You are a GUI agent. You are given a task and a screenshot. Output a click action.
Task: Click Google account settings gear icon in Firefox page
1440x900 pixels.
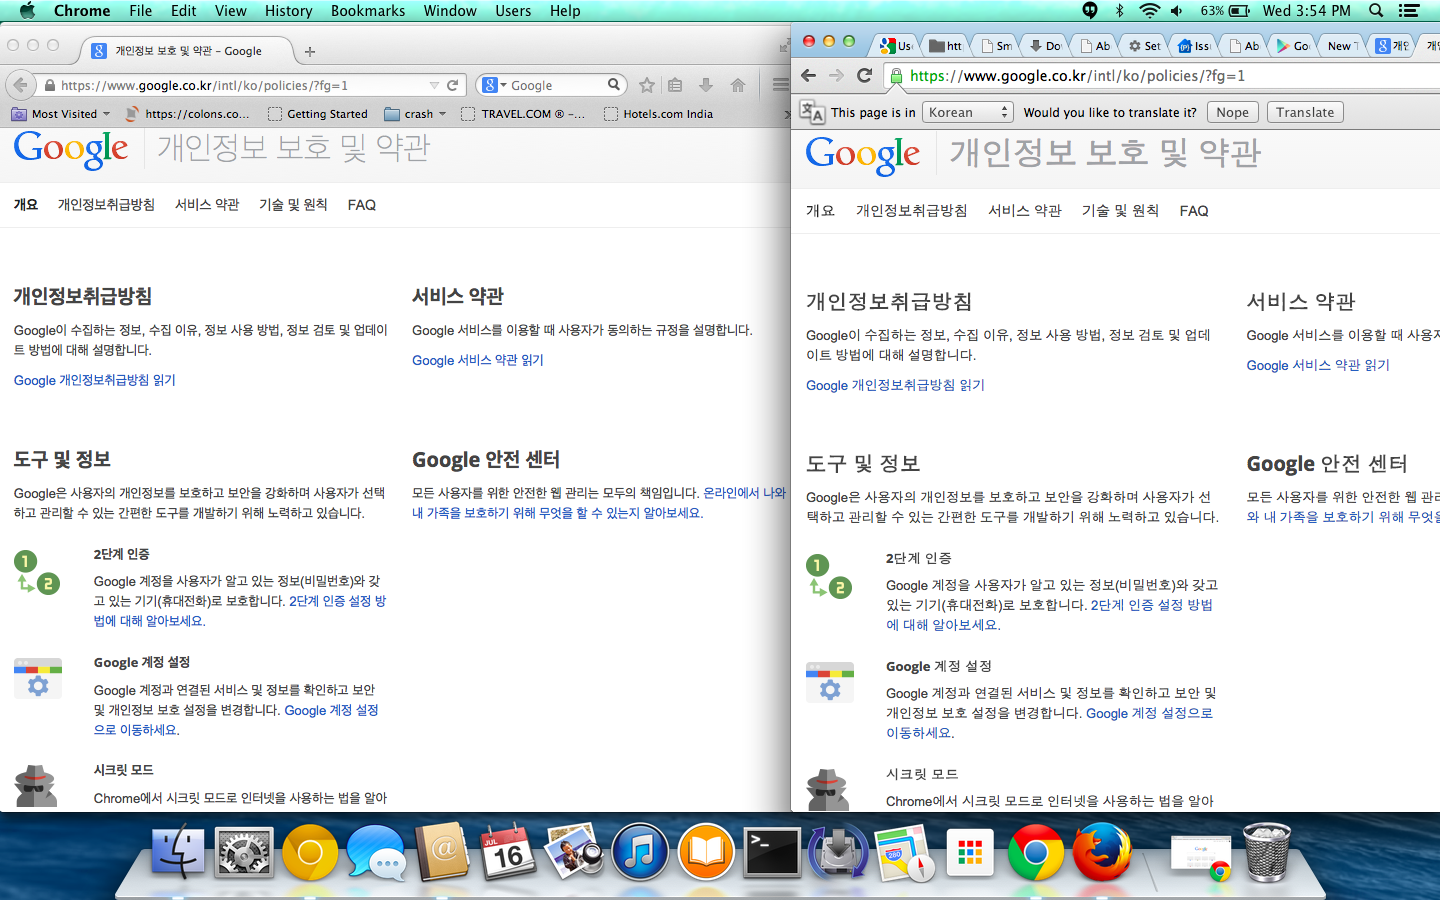pyautogui.click(x=38, y=679)
